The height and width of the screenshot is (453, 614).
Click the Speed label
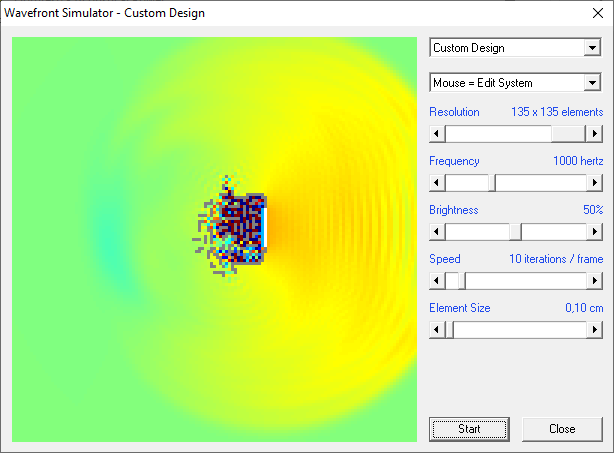(445, 259)
